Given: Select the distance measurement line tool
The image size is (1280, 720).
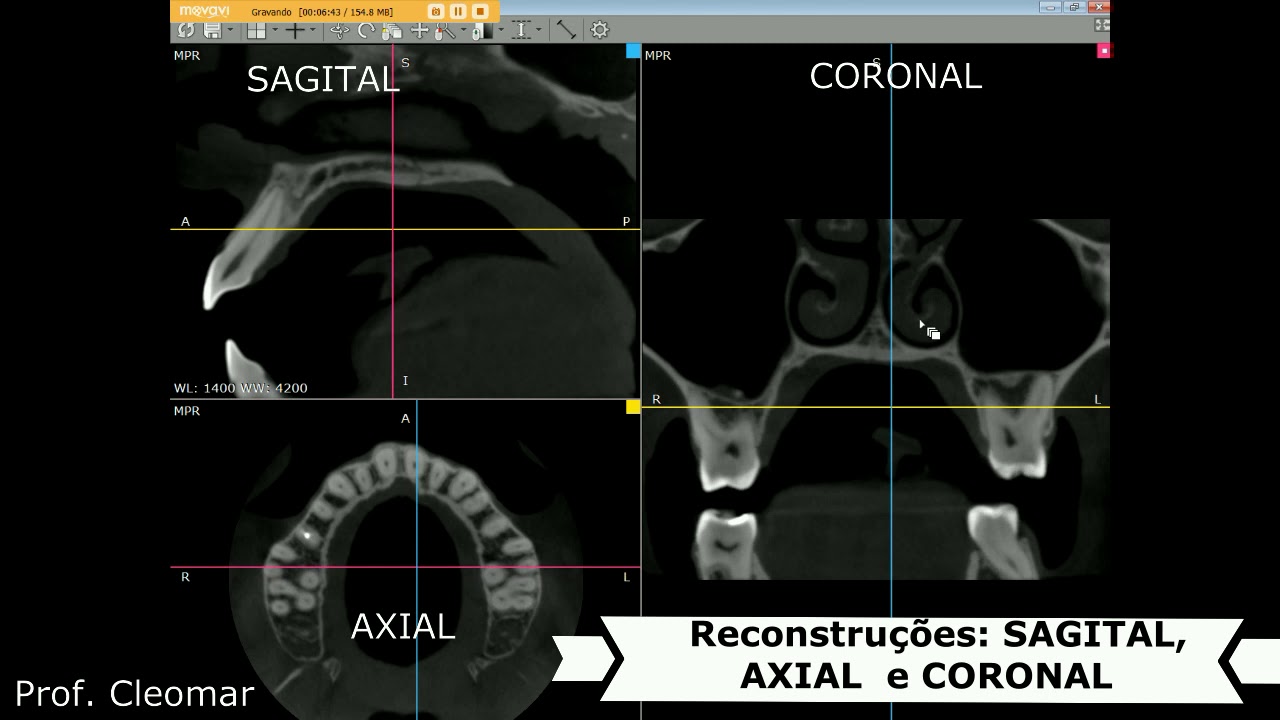Looking at the screenshot, I should [x=566, y=30].
